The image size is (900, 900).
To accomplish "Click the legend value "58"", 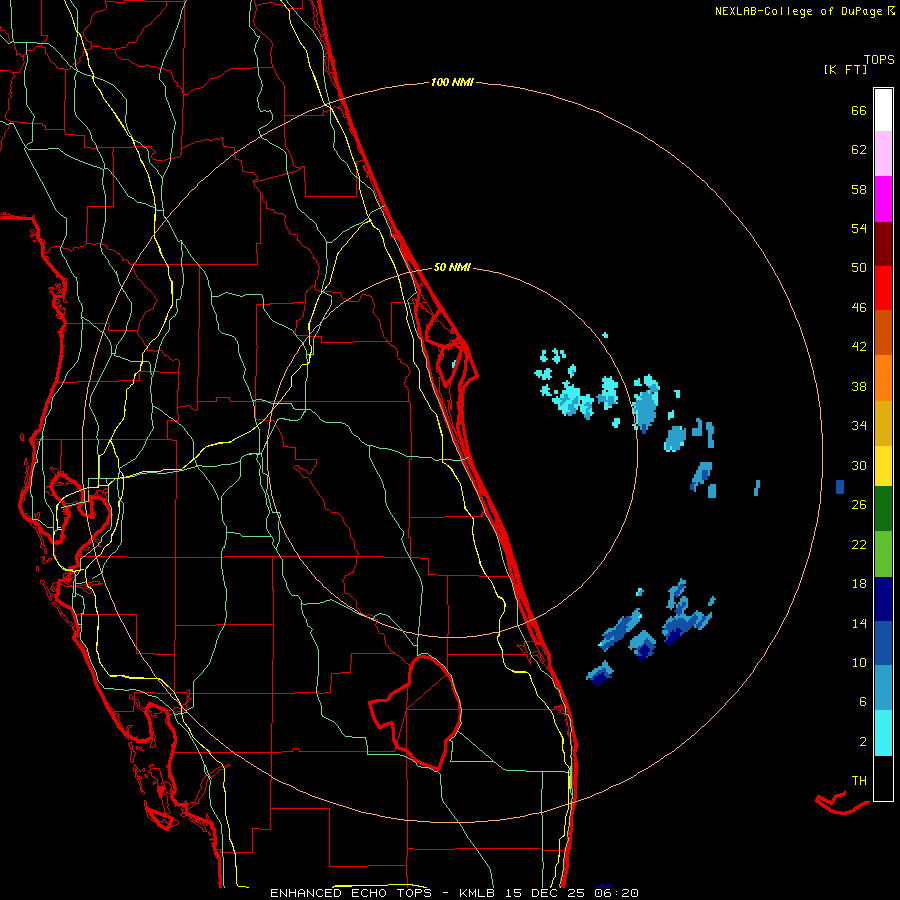I will (859, 189).
